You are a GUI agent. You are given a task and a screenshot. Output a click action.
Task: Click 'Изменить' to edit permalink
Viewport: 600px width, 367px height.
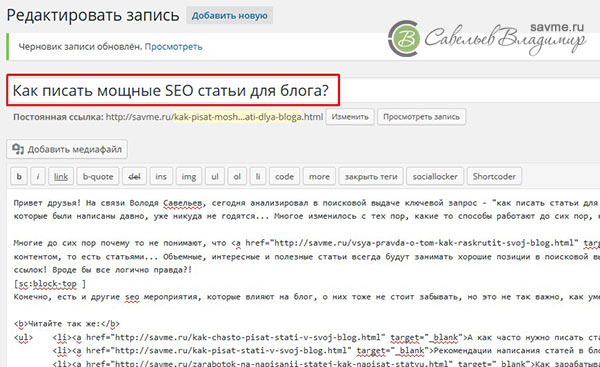point(350,117)
